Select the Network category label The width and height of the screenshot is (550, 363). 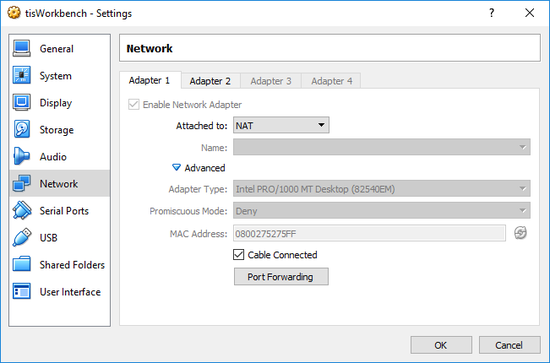(59, 184)
